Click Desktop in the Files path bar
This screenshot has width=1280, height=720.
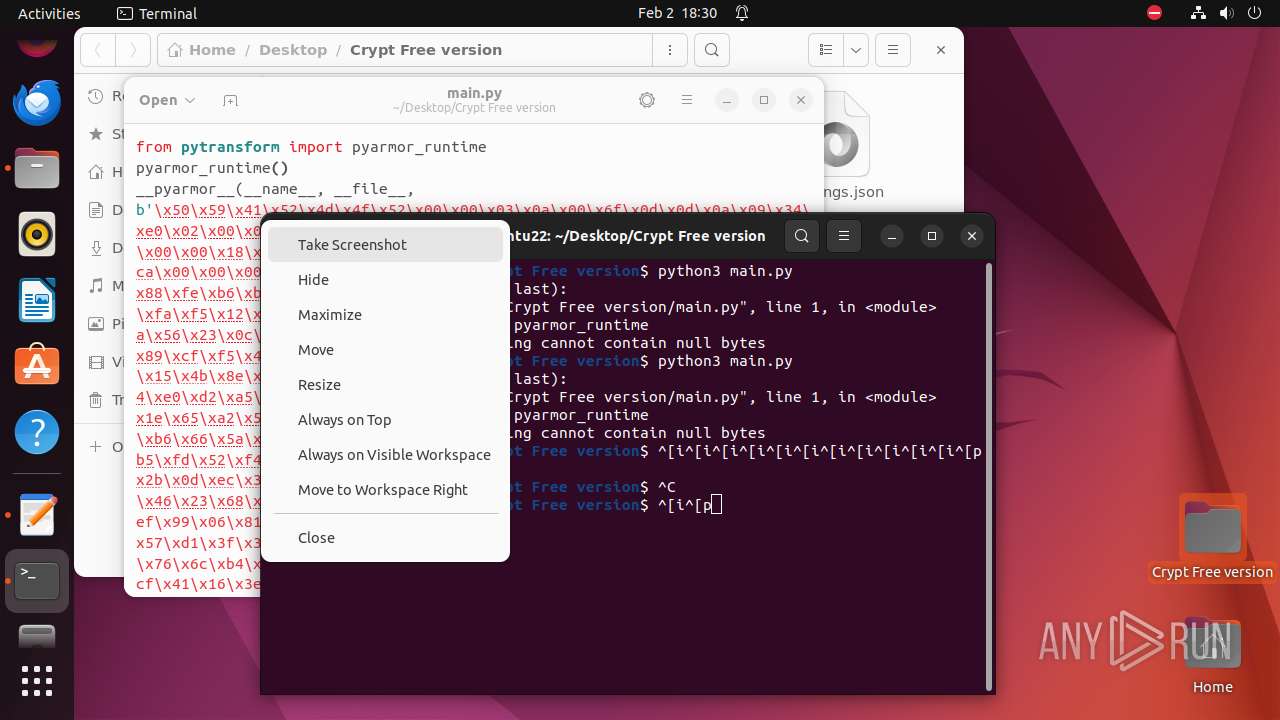point(293,50)
